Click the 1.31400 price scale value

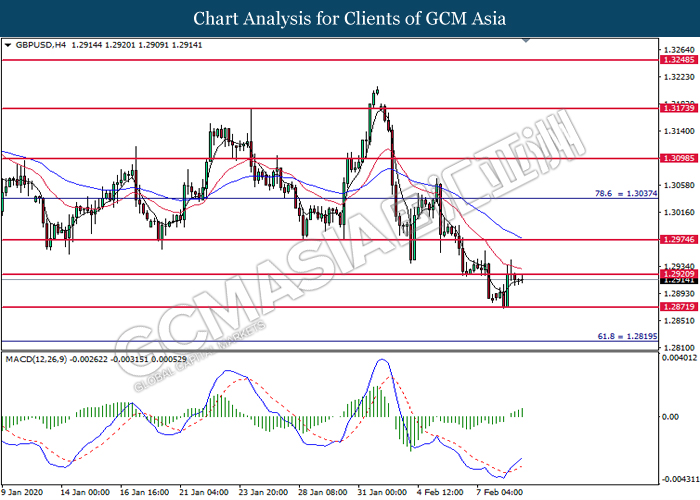pyautogui.click(x=679, y=131)
